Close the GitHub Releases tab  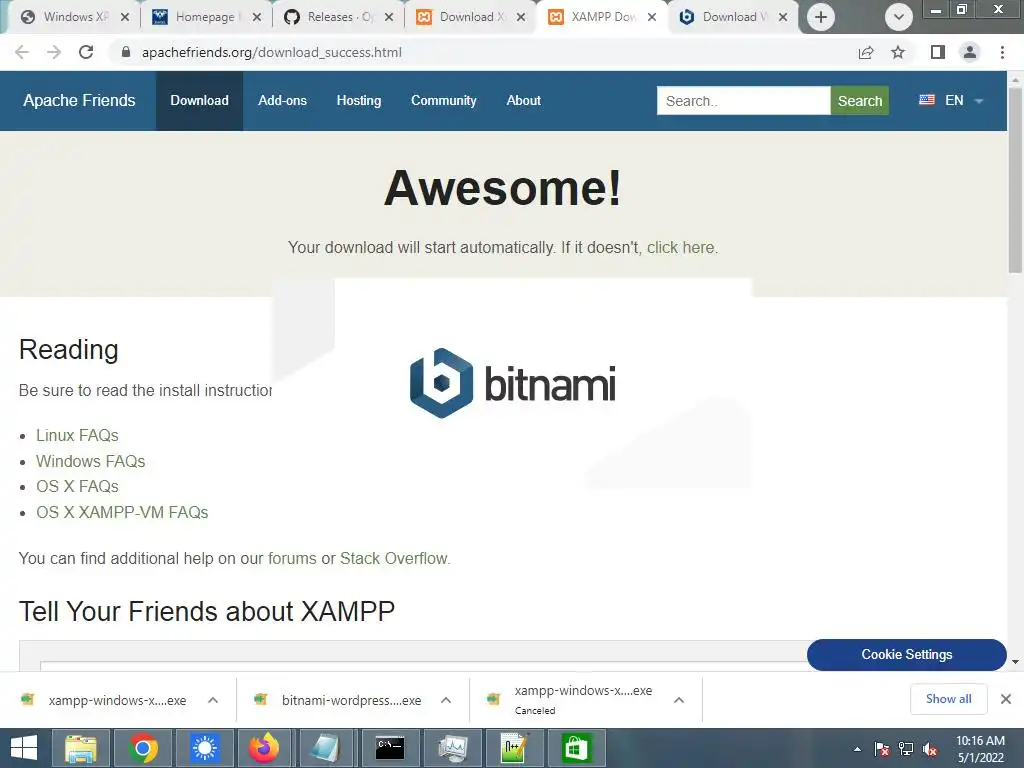389,17
